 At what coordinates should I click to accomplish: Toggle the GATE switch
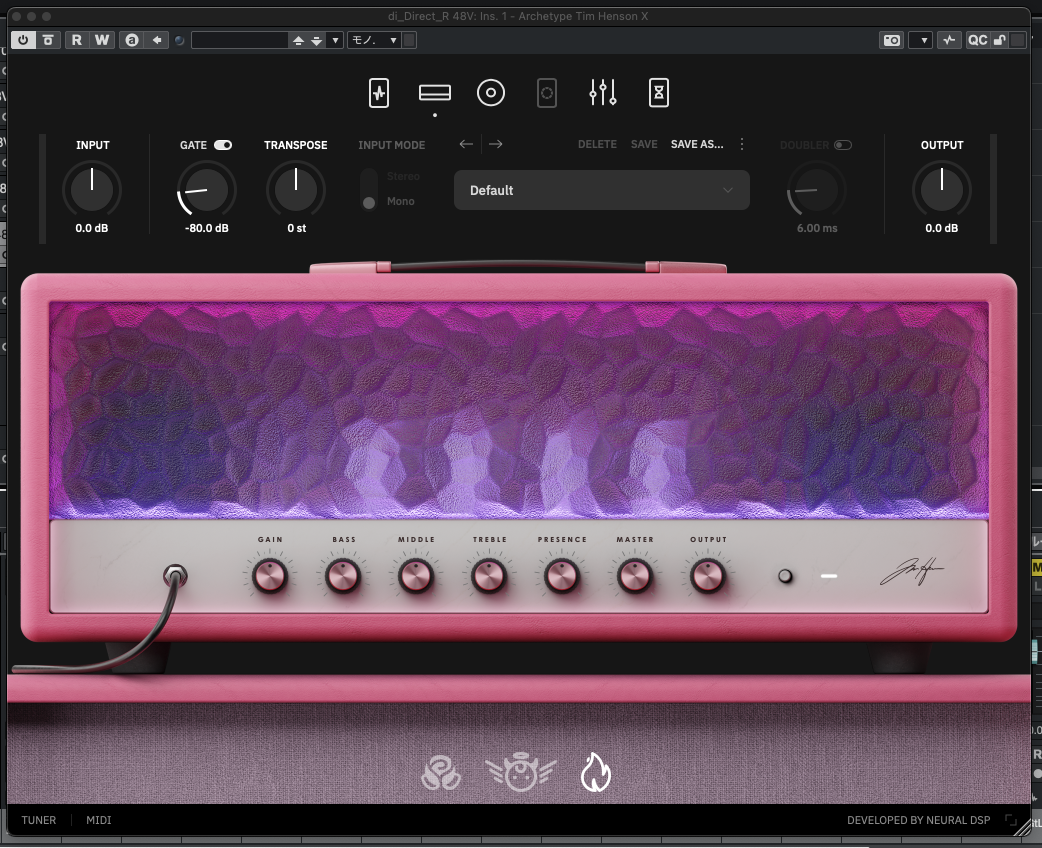coord(223,145)
